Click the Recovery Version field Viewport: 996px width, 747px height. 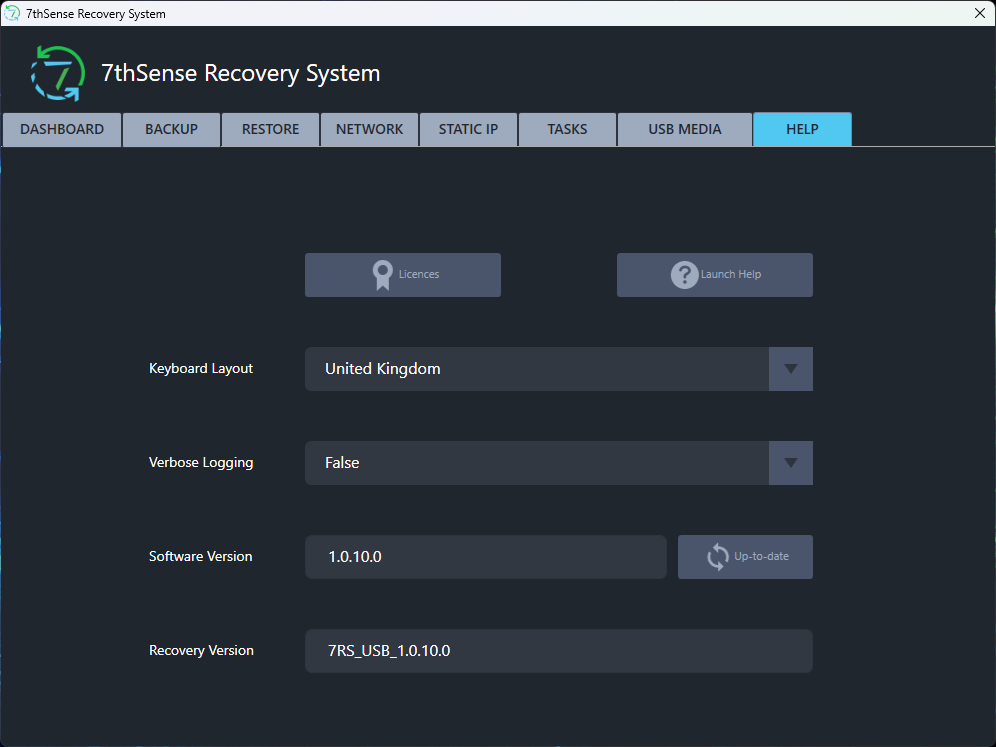coord(559,651)
